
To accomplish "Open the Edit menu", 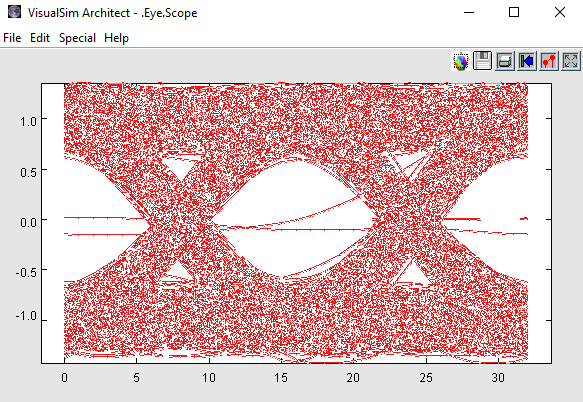I will coord(40,38).
